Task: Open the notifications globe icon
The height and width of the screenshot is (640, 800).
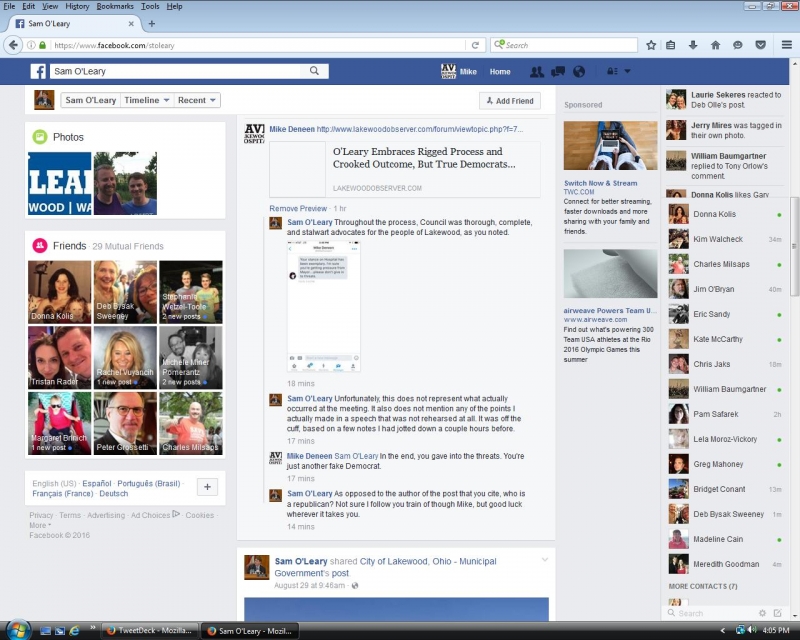Action: (580, 72)
